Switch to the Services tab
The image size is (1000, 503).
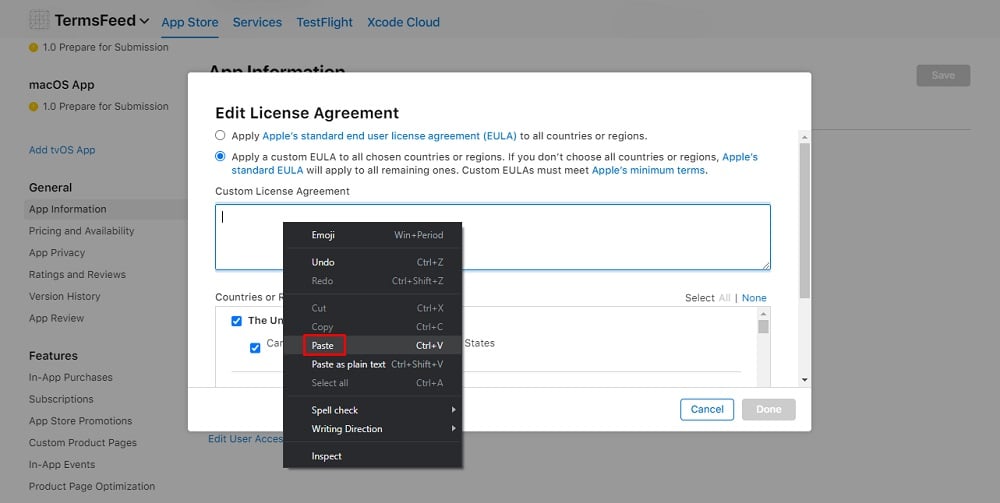point(257,22)
